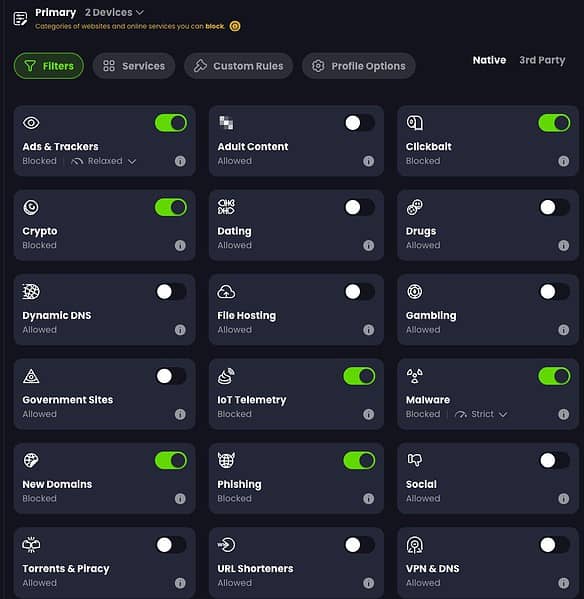
Task: Enable the Social filter toggle
Action: [554, 461]
